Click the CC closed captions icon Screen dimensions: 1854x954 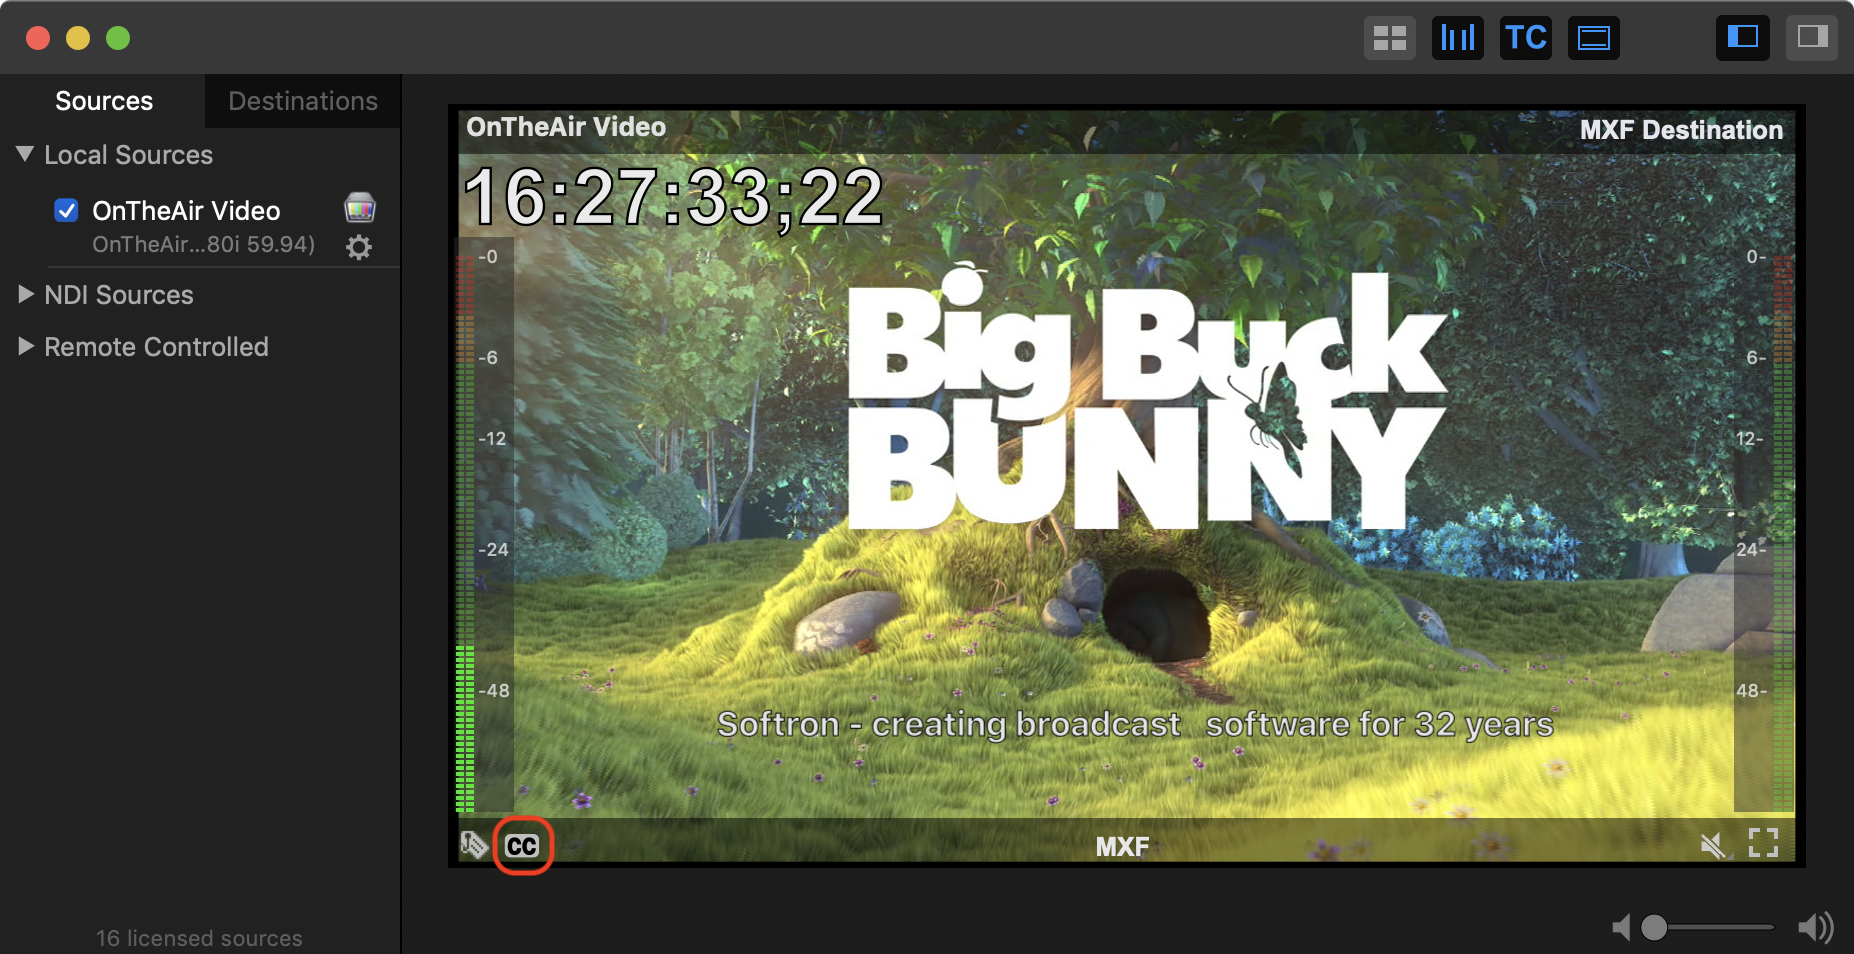(522, 846)
